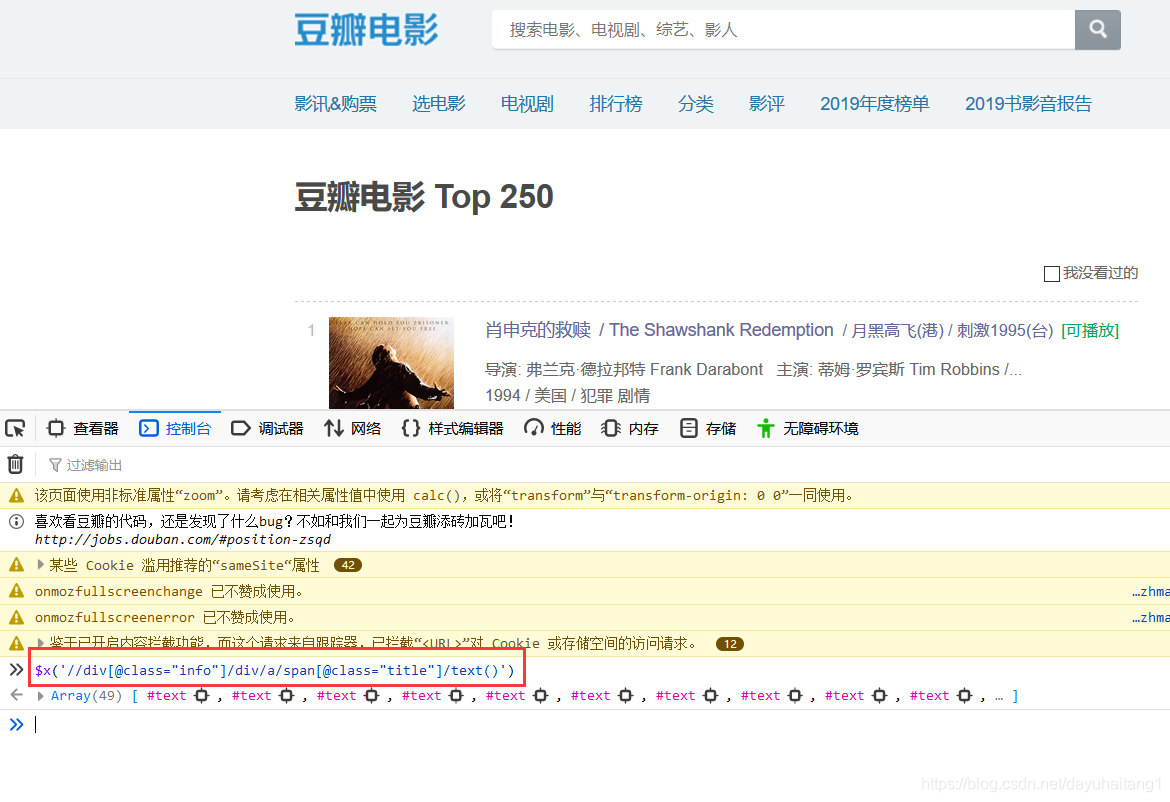
Task: Click the zoom warning triangle icon
Action: click(x=16, y=495)
